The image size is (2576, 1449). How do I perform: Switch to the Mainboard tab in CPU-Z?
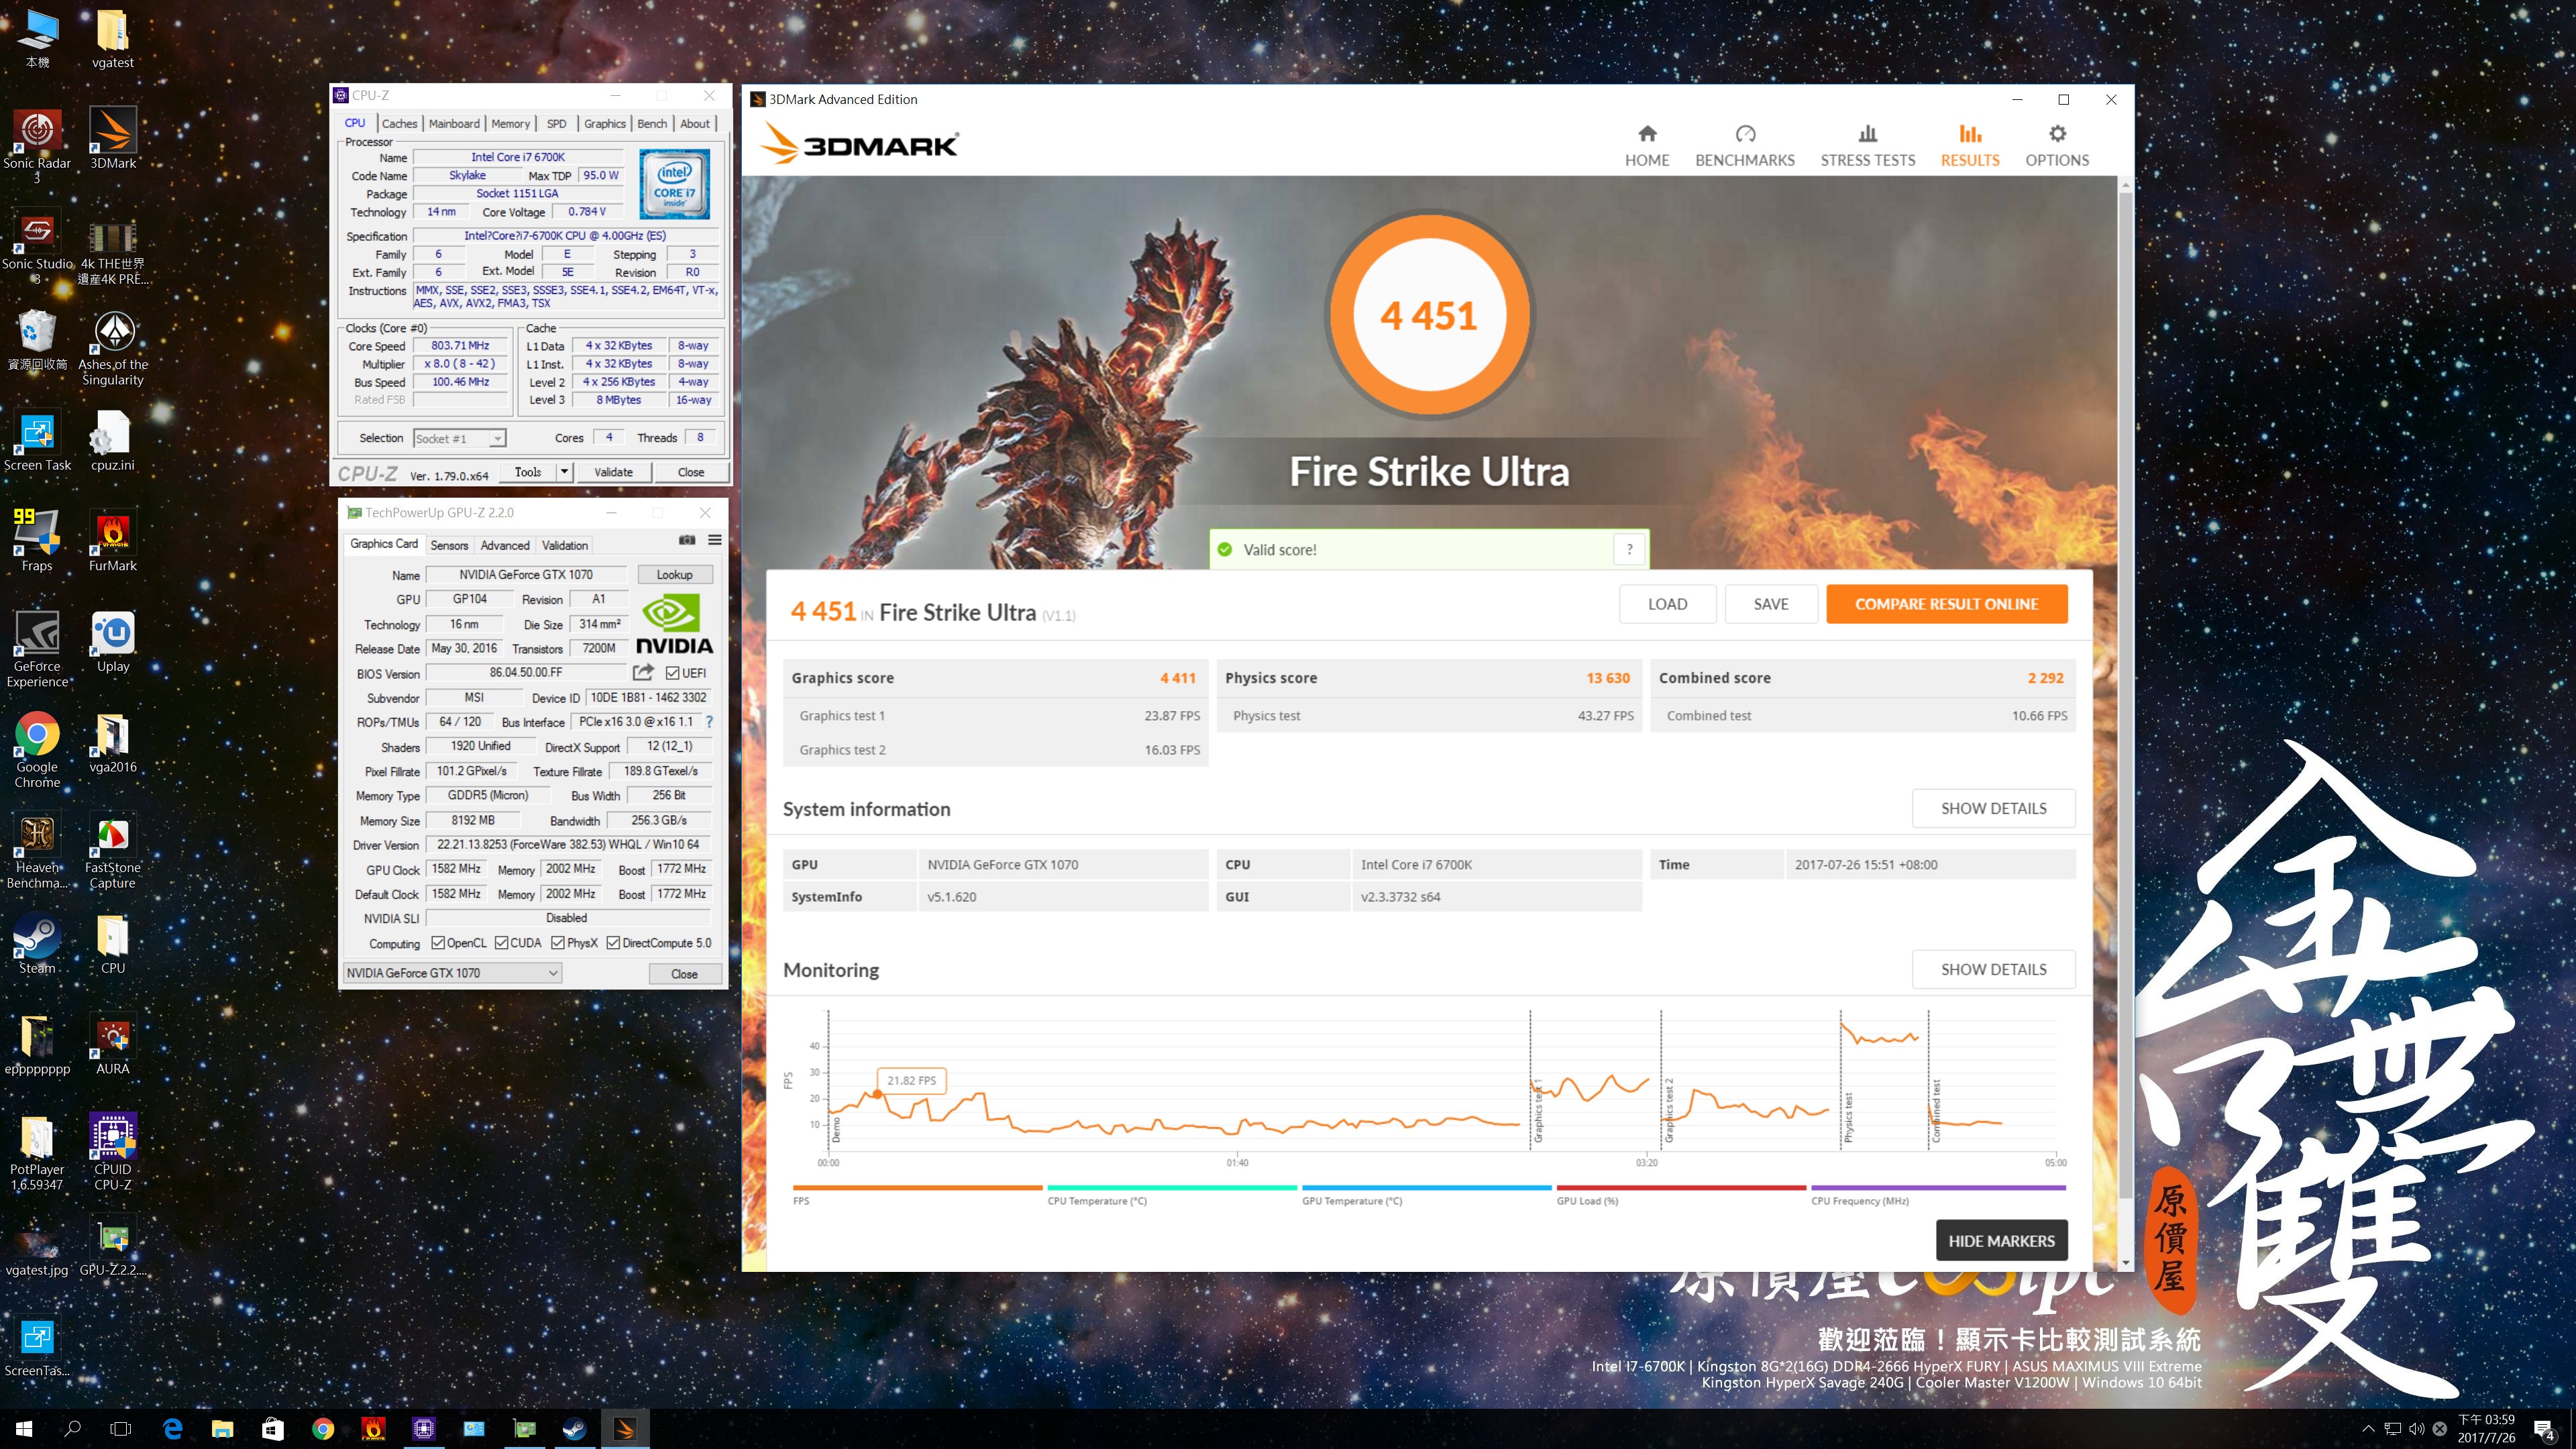click(x=454, y=124)
